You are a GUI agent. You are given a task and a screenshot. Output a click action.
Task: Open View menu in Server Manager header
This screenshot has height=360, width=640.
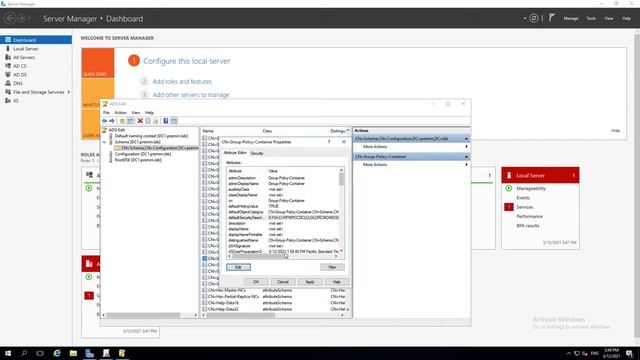pyautogui.click(x=609, y=18)
